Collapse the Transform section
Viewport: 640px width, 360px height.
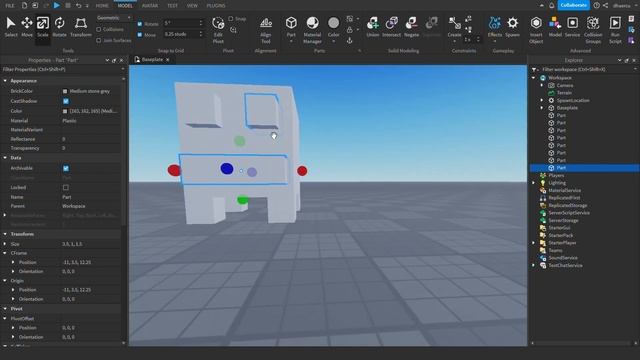point(5,234)
